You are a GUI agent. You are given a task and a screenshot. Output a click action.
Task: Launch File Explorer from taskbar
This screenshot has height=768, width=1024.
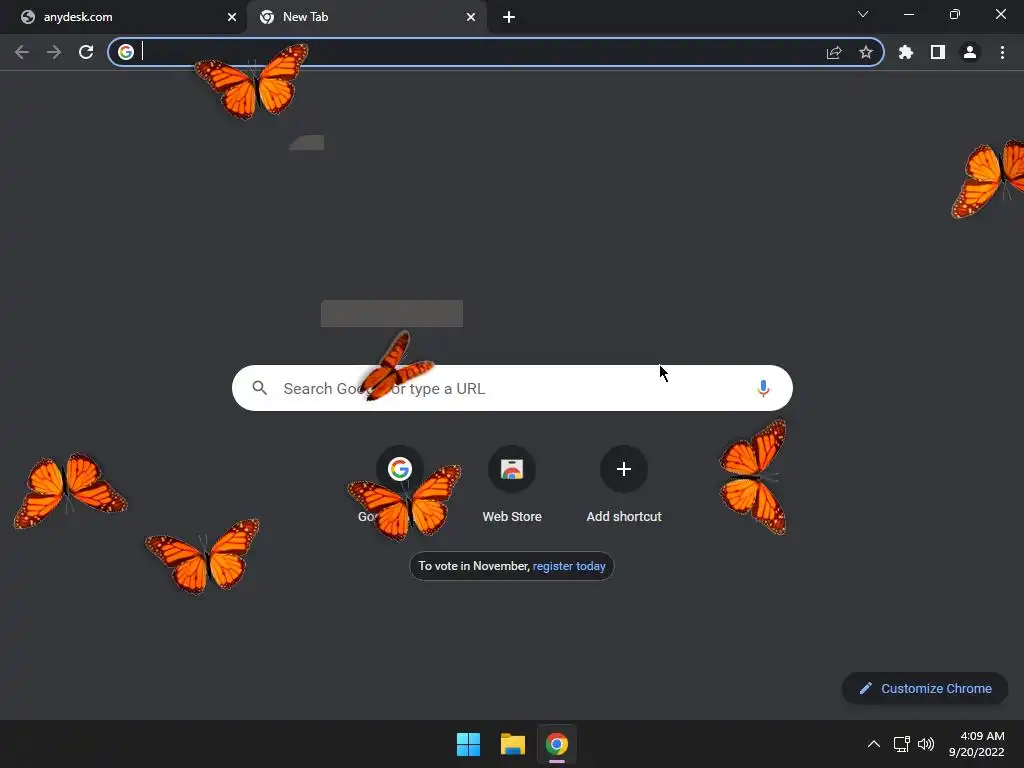click(x=513, y=744)
